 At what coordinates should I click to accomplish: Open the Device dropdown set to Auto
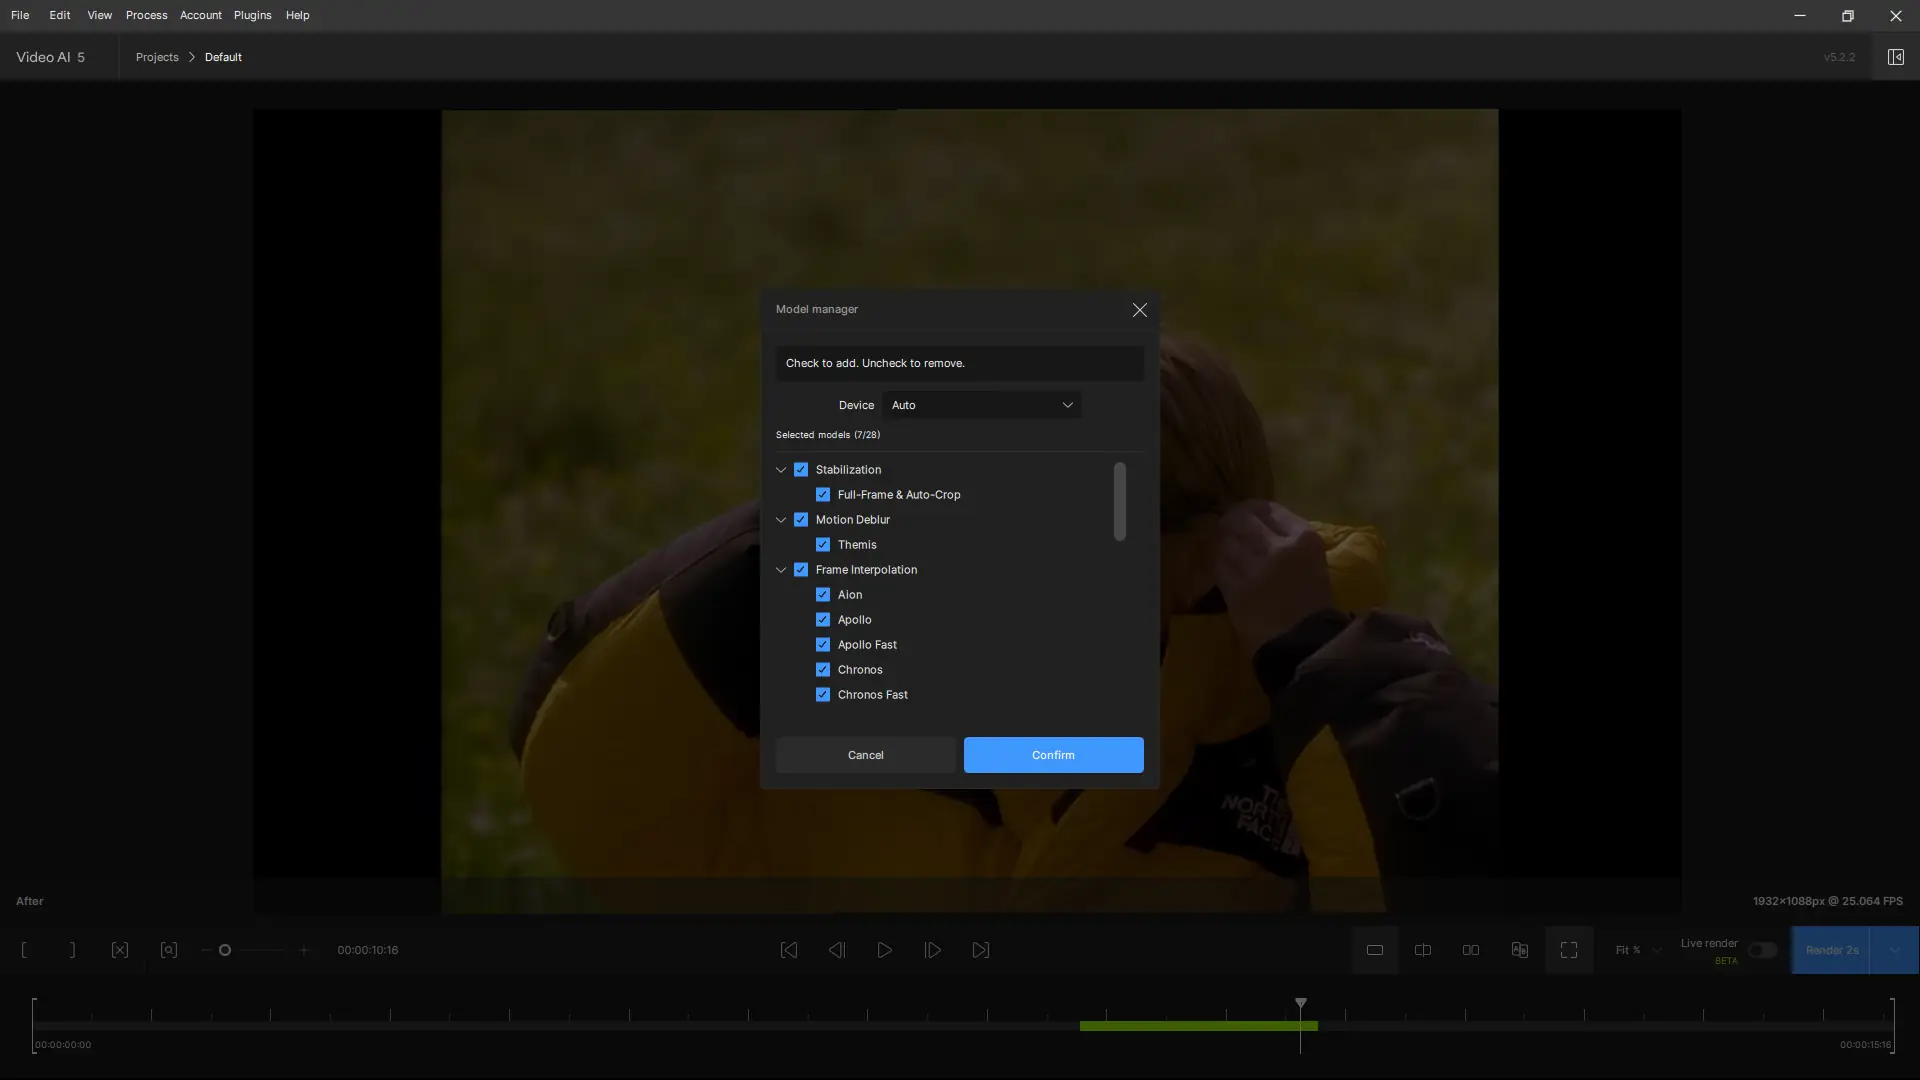[981, 405]
